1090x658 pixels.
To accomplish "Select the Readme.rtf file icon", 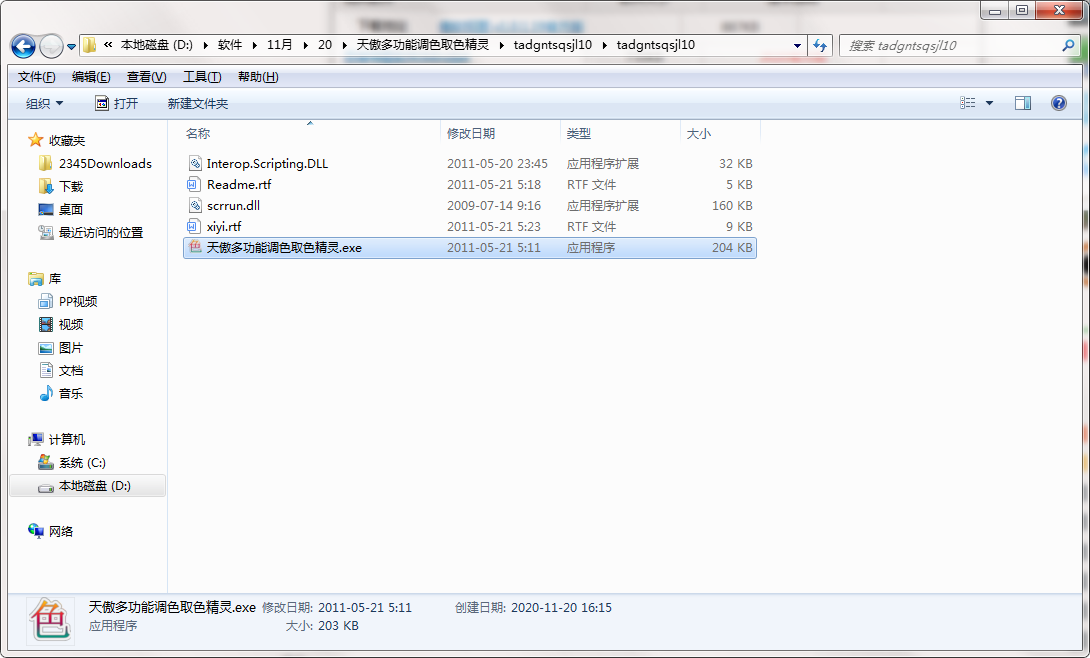I will coord(194,184).
